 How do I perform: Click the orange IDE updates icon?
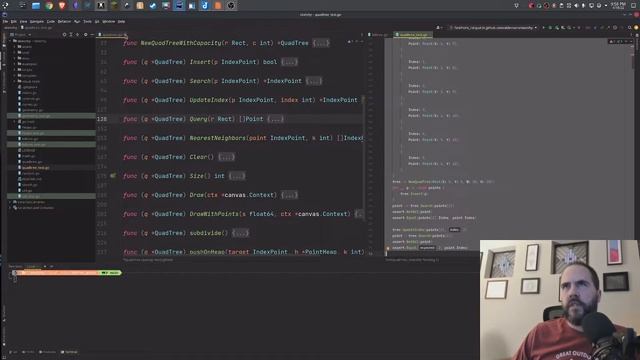[x=636, y=28]
